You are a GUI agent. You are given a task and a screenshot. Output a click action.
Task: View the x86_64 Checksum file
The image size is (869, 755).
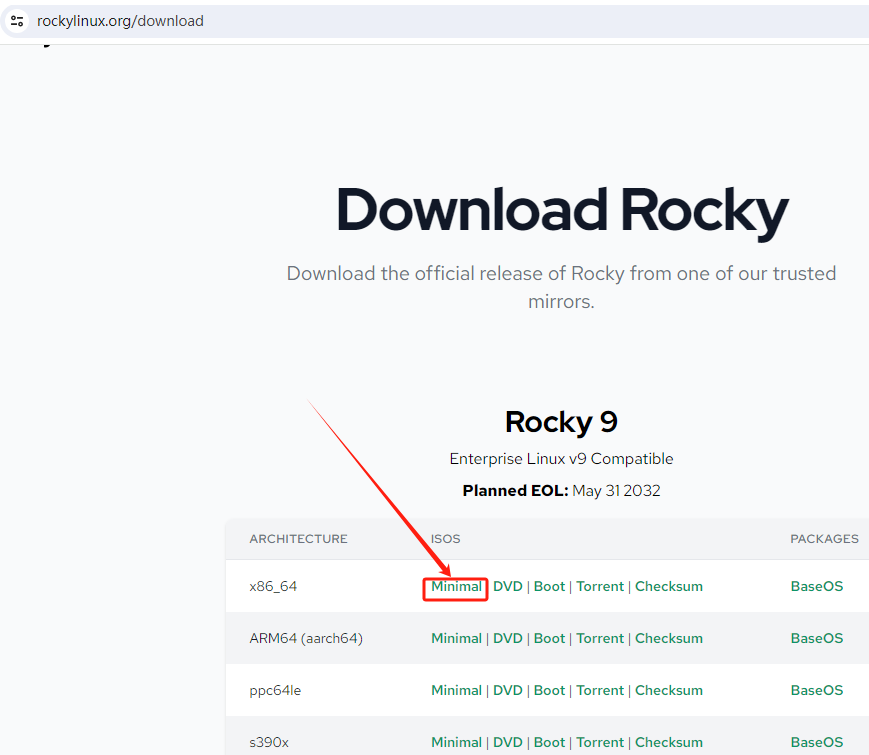pyautogui.click(x=669, y=587)
